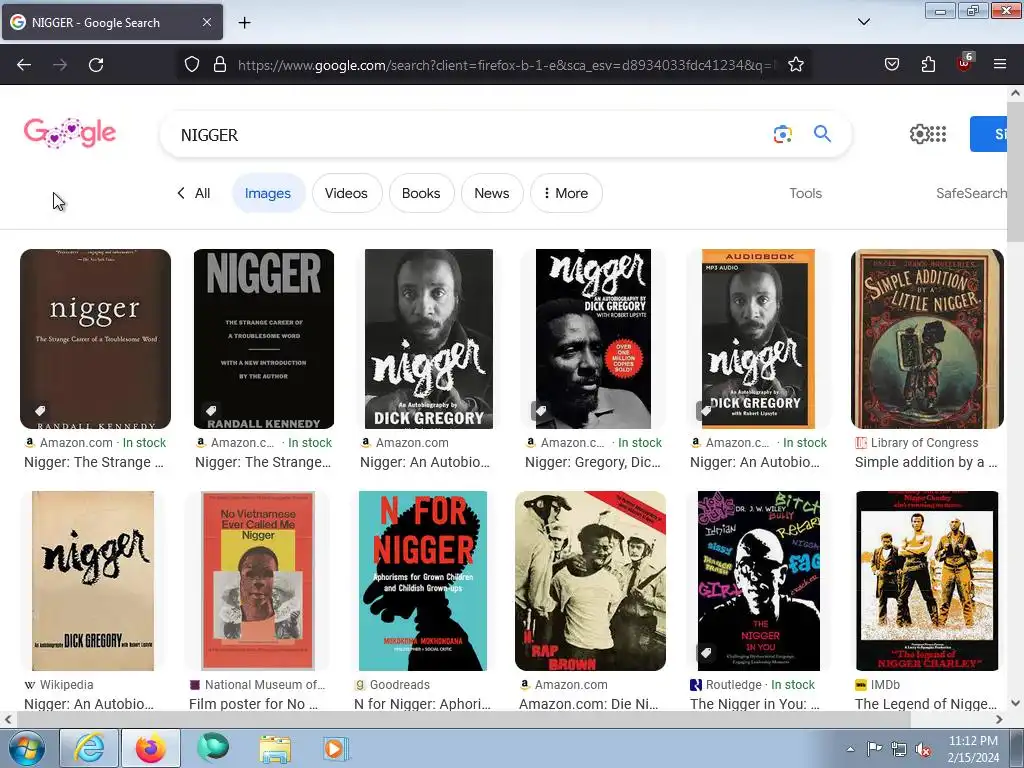This screenshot has width=1024, height=768.
Task: Click the product tag icon on the brown Randall Kennedy cover
Action: click(x=40, y=411)
